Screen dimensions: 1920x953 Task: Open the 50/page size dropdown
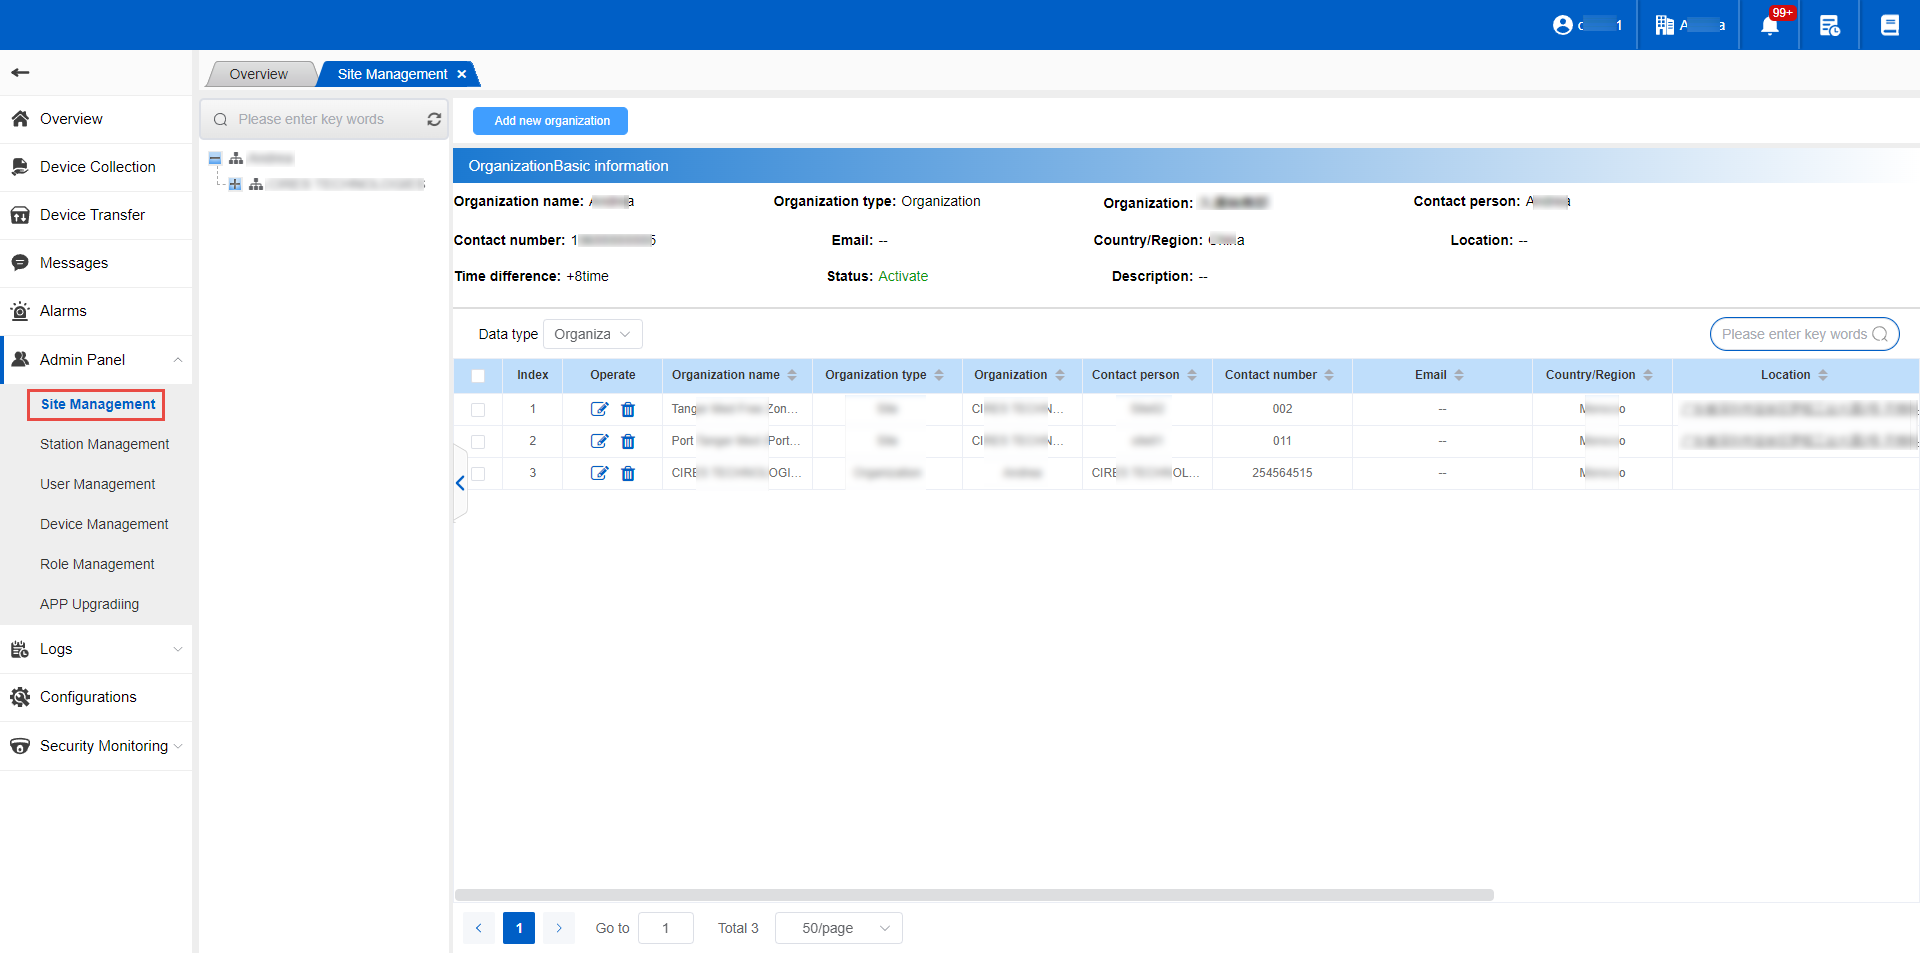pos(838,928)
